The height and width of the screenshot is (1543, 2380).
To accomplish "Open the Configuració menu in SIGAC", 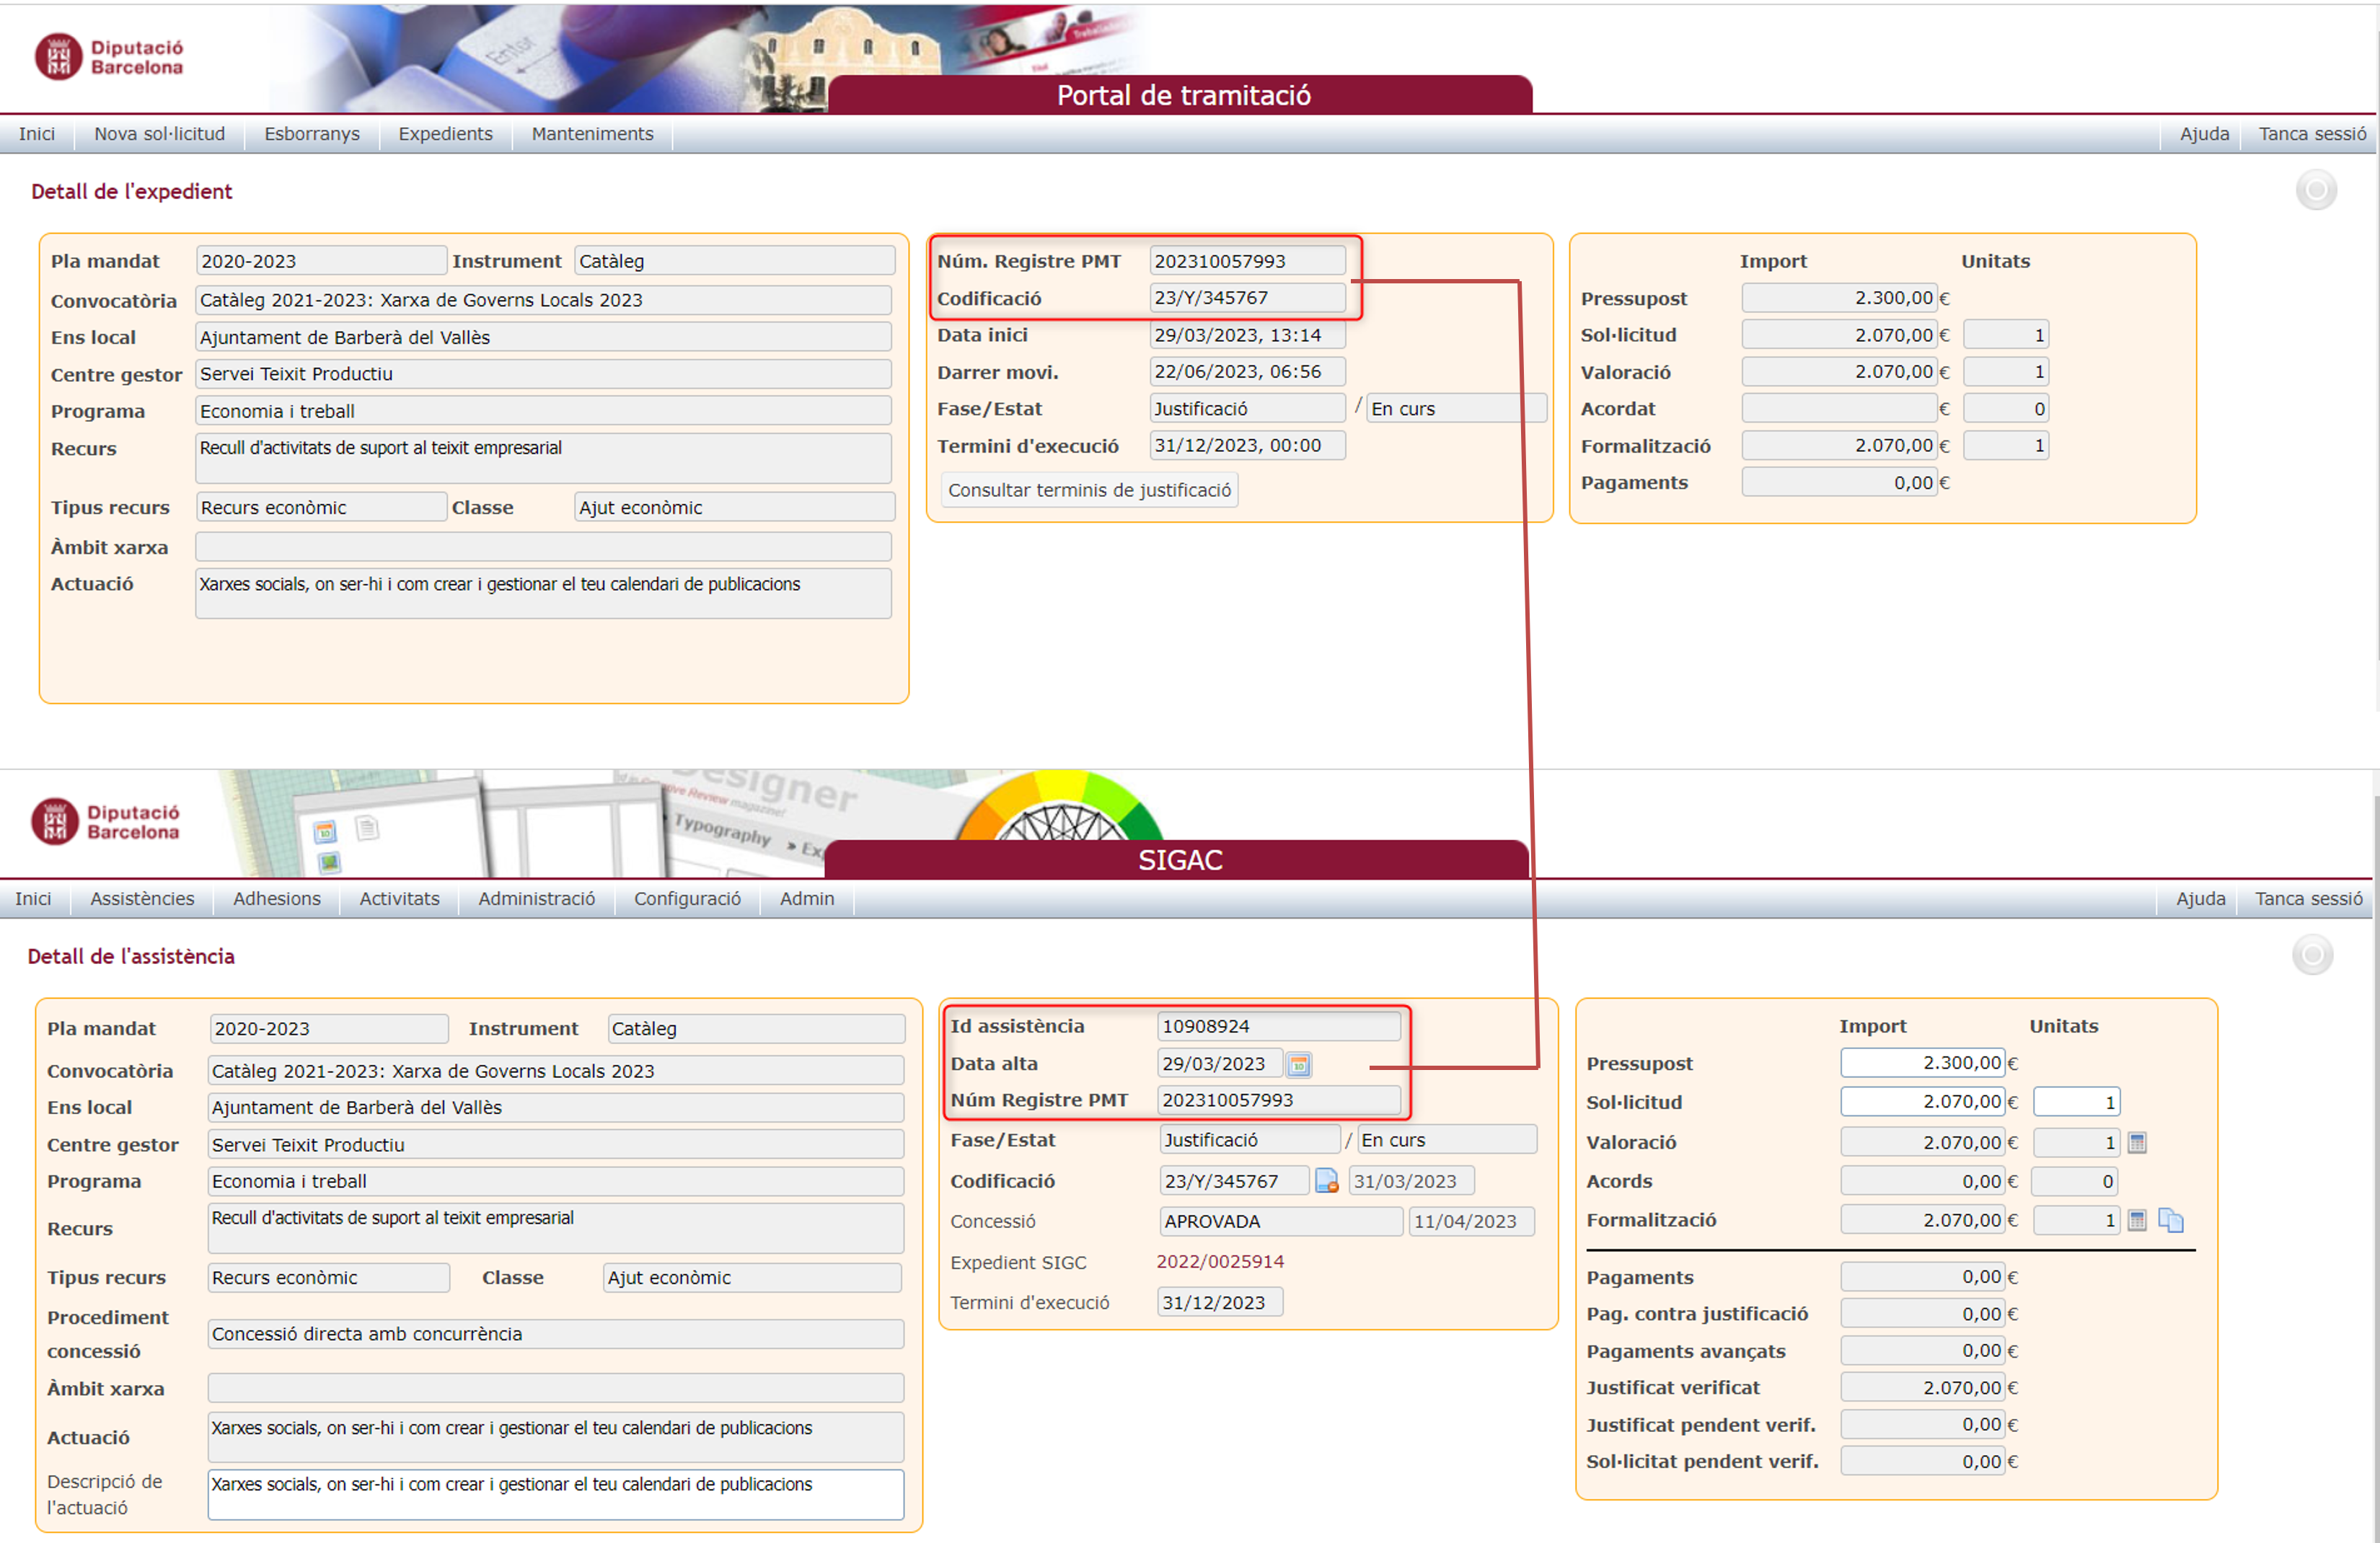I will click(x=688, y=899).
